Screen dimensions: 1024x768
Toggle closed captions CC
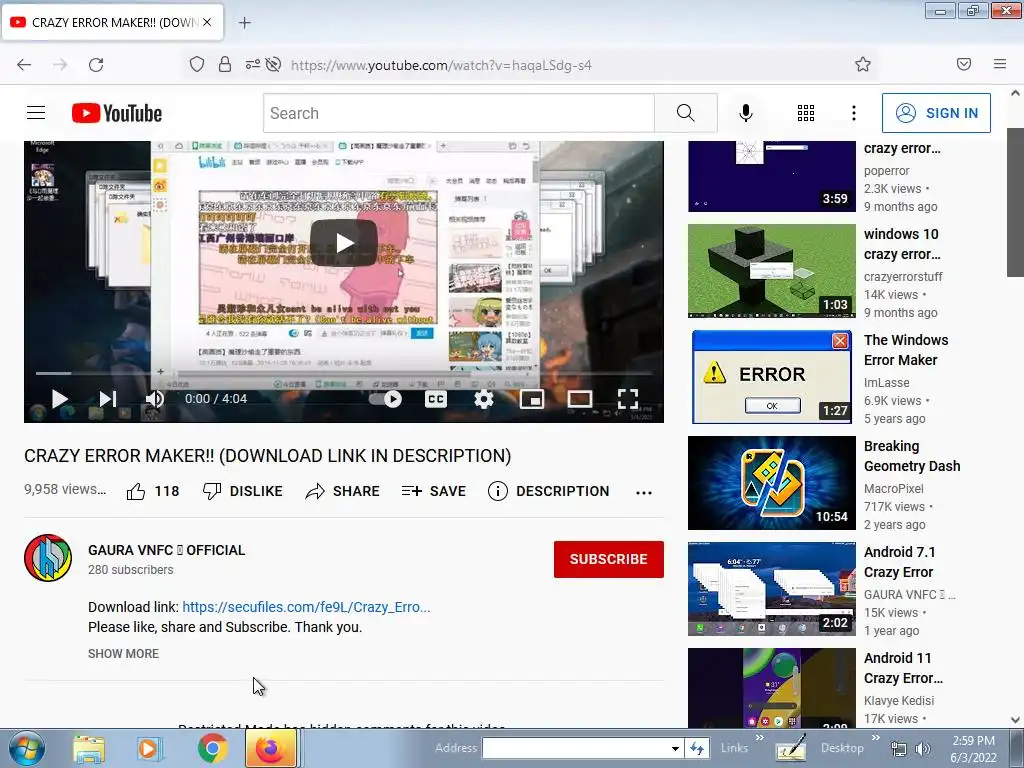[x=436, y=398]
